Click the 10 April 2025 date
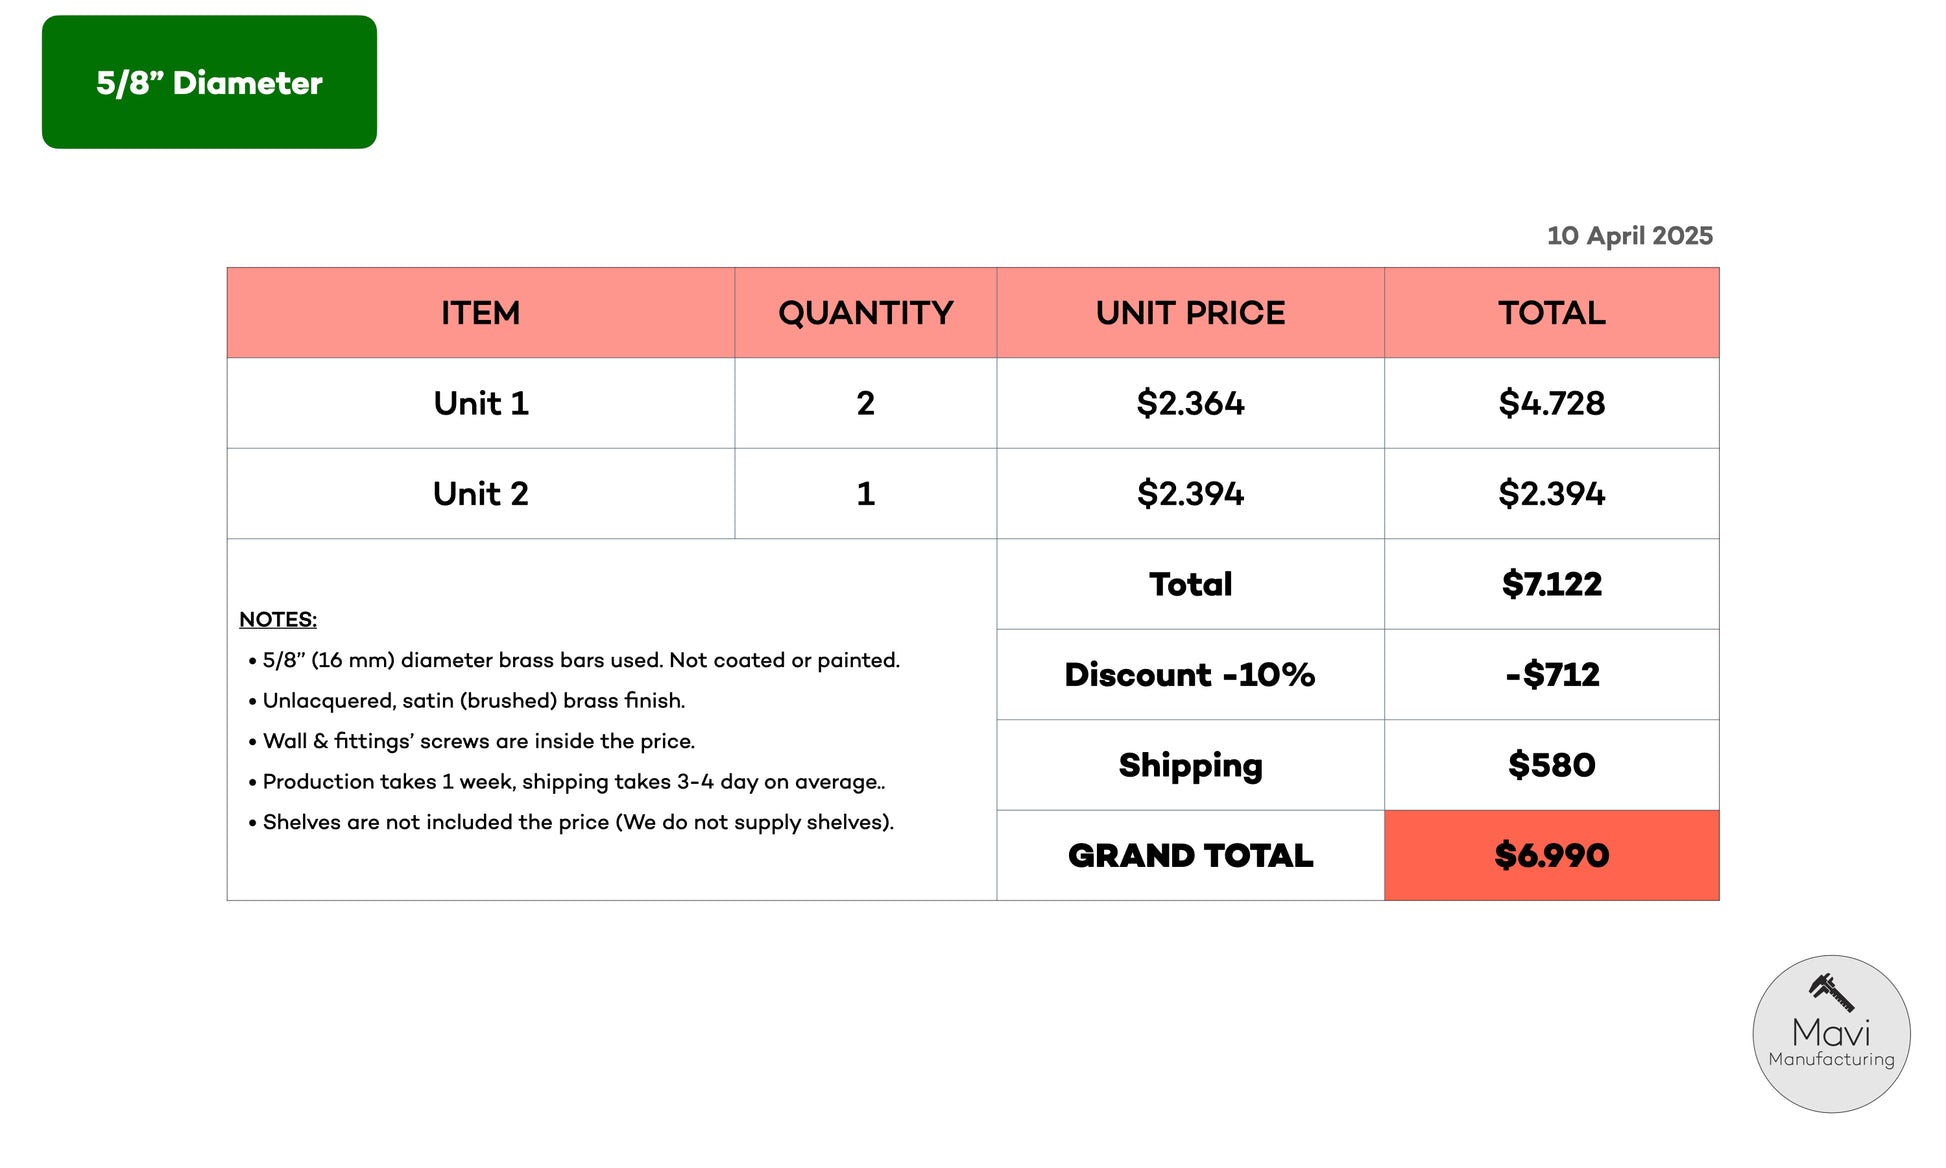Viewport: 1946px width, 1168px height. click(x=1629, y=236)
